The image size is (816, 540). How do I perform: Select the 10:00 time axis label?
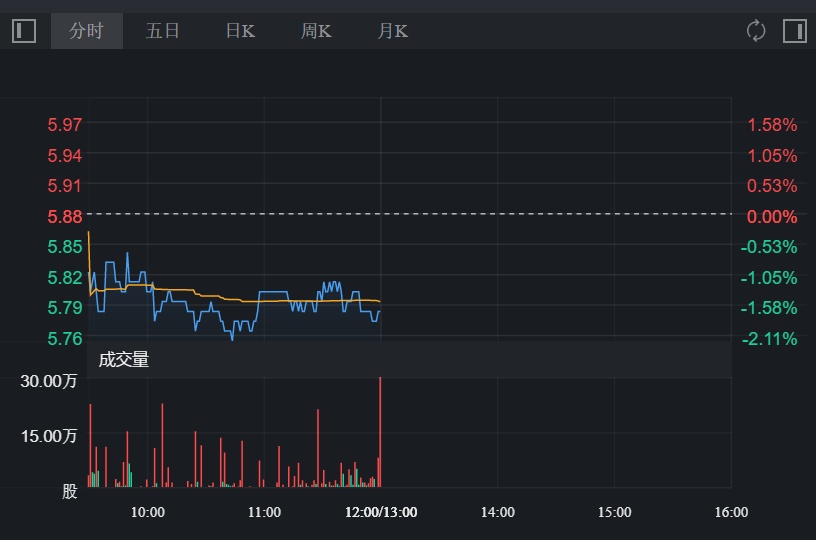pyautogui.click(x=148, y=512)
